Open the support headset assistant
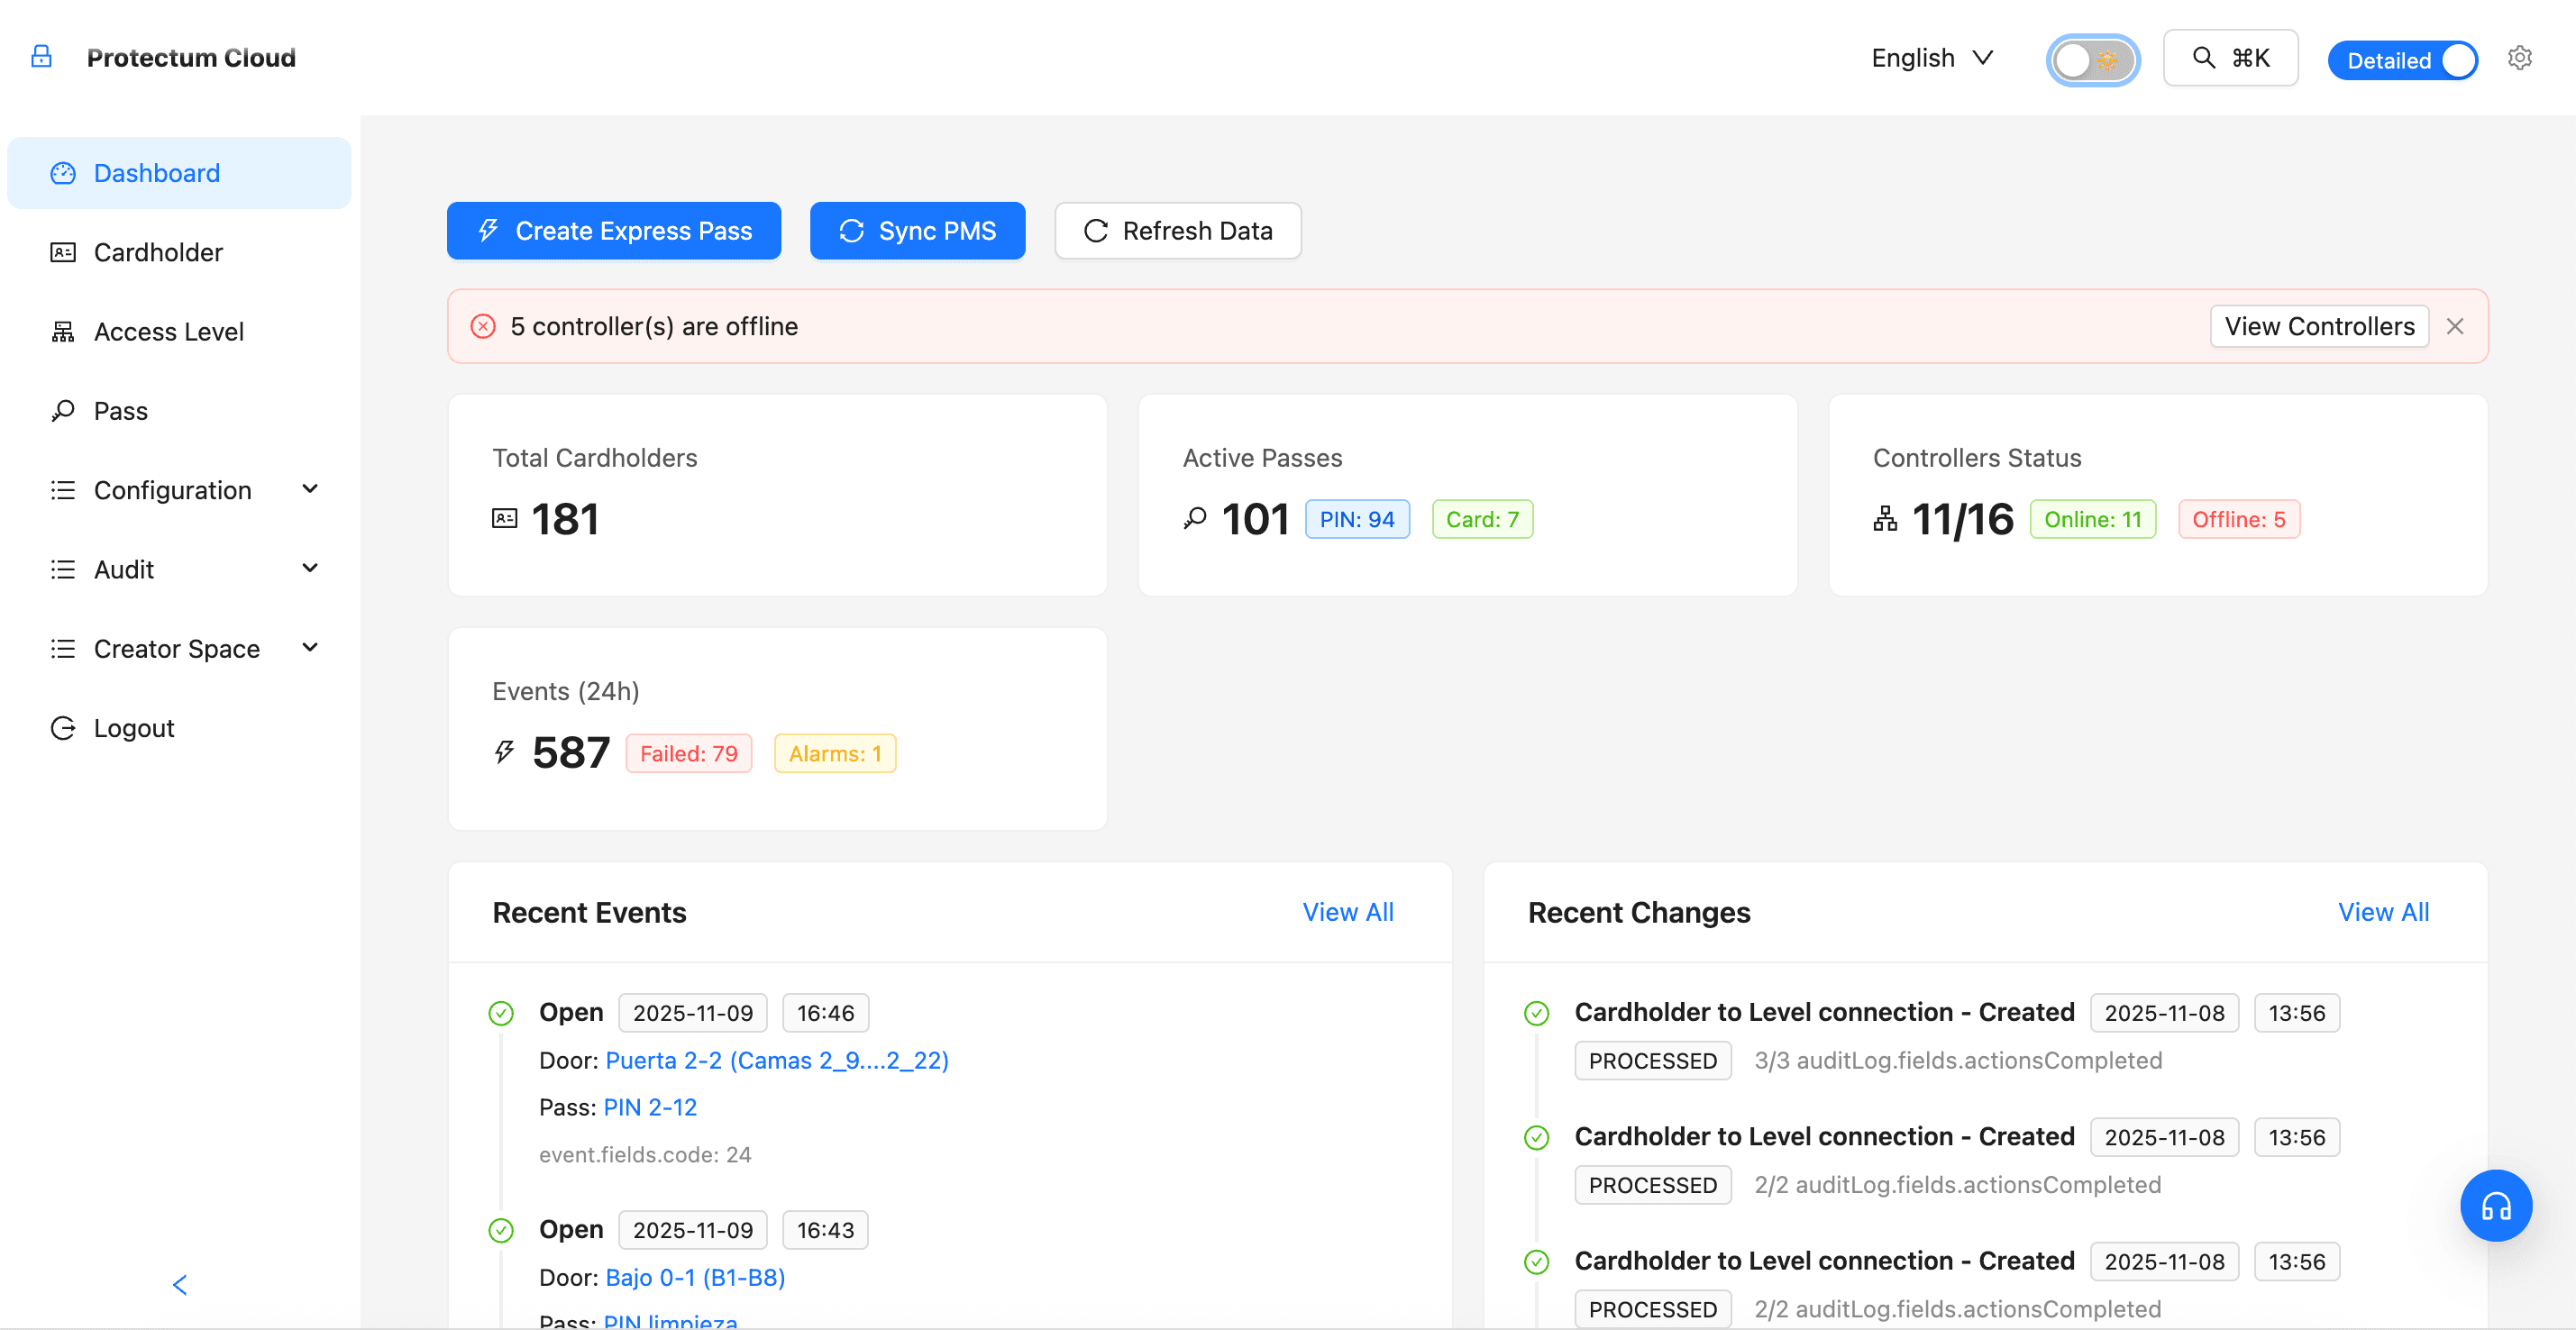 pos(2495,1205)
